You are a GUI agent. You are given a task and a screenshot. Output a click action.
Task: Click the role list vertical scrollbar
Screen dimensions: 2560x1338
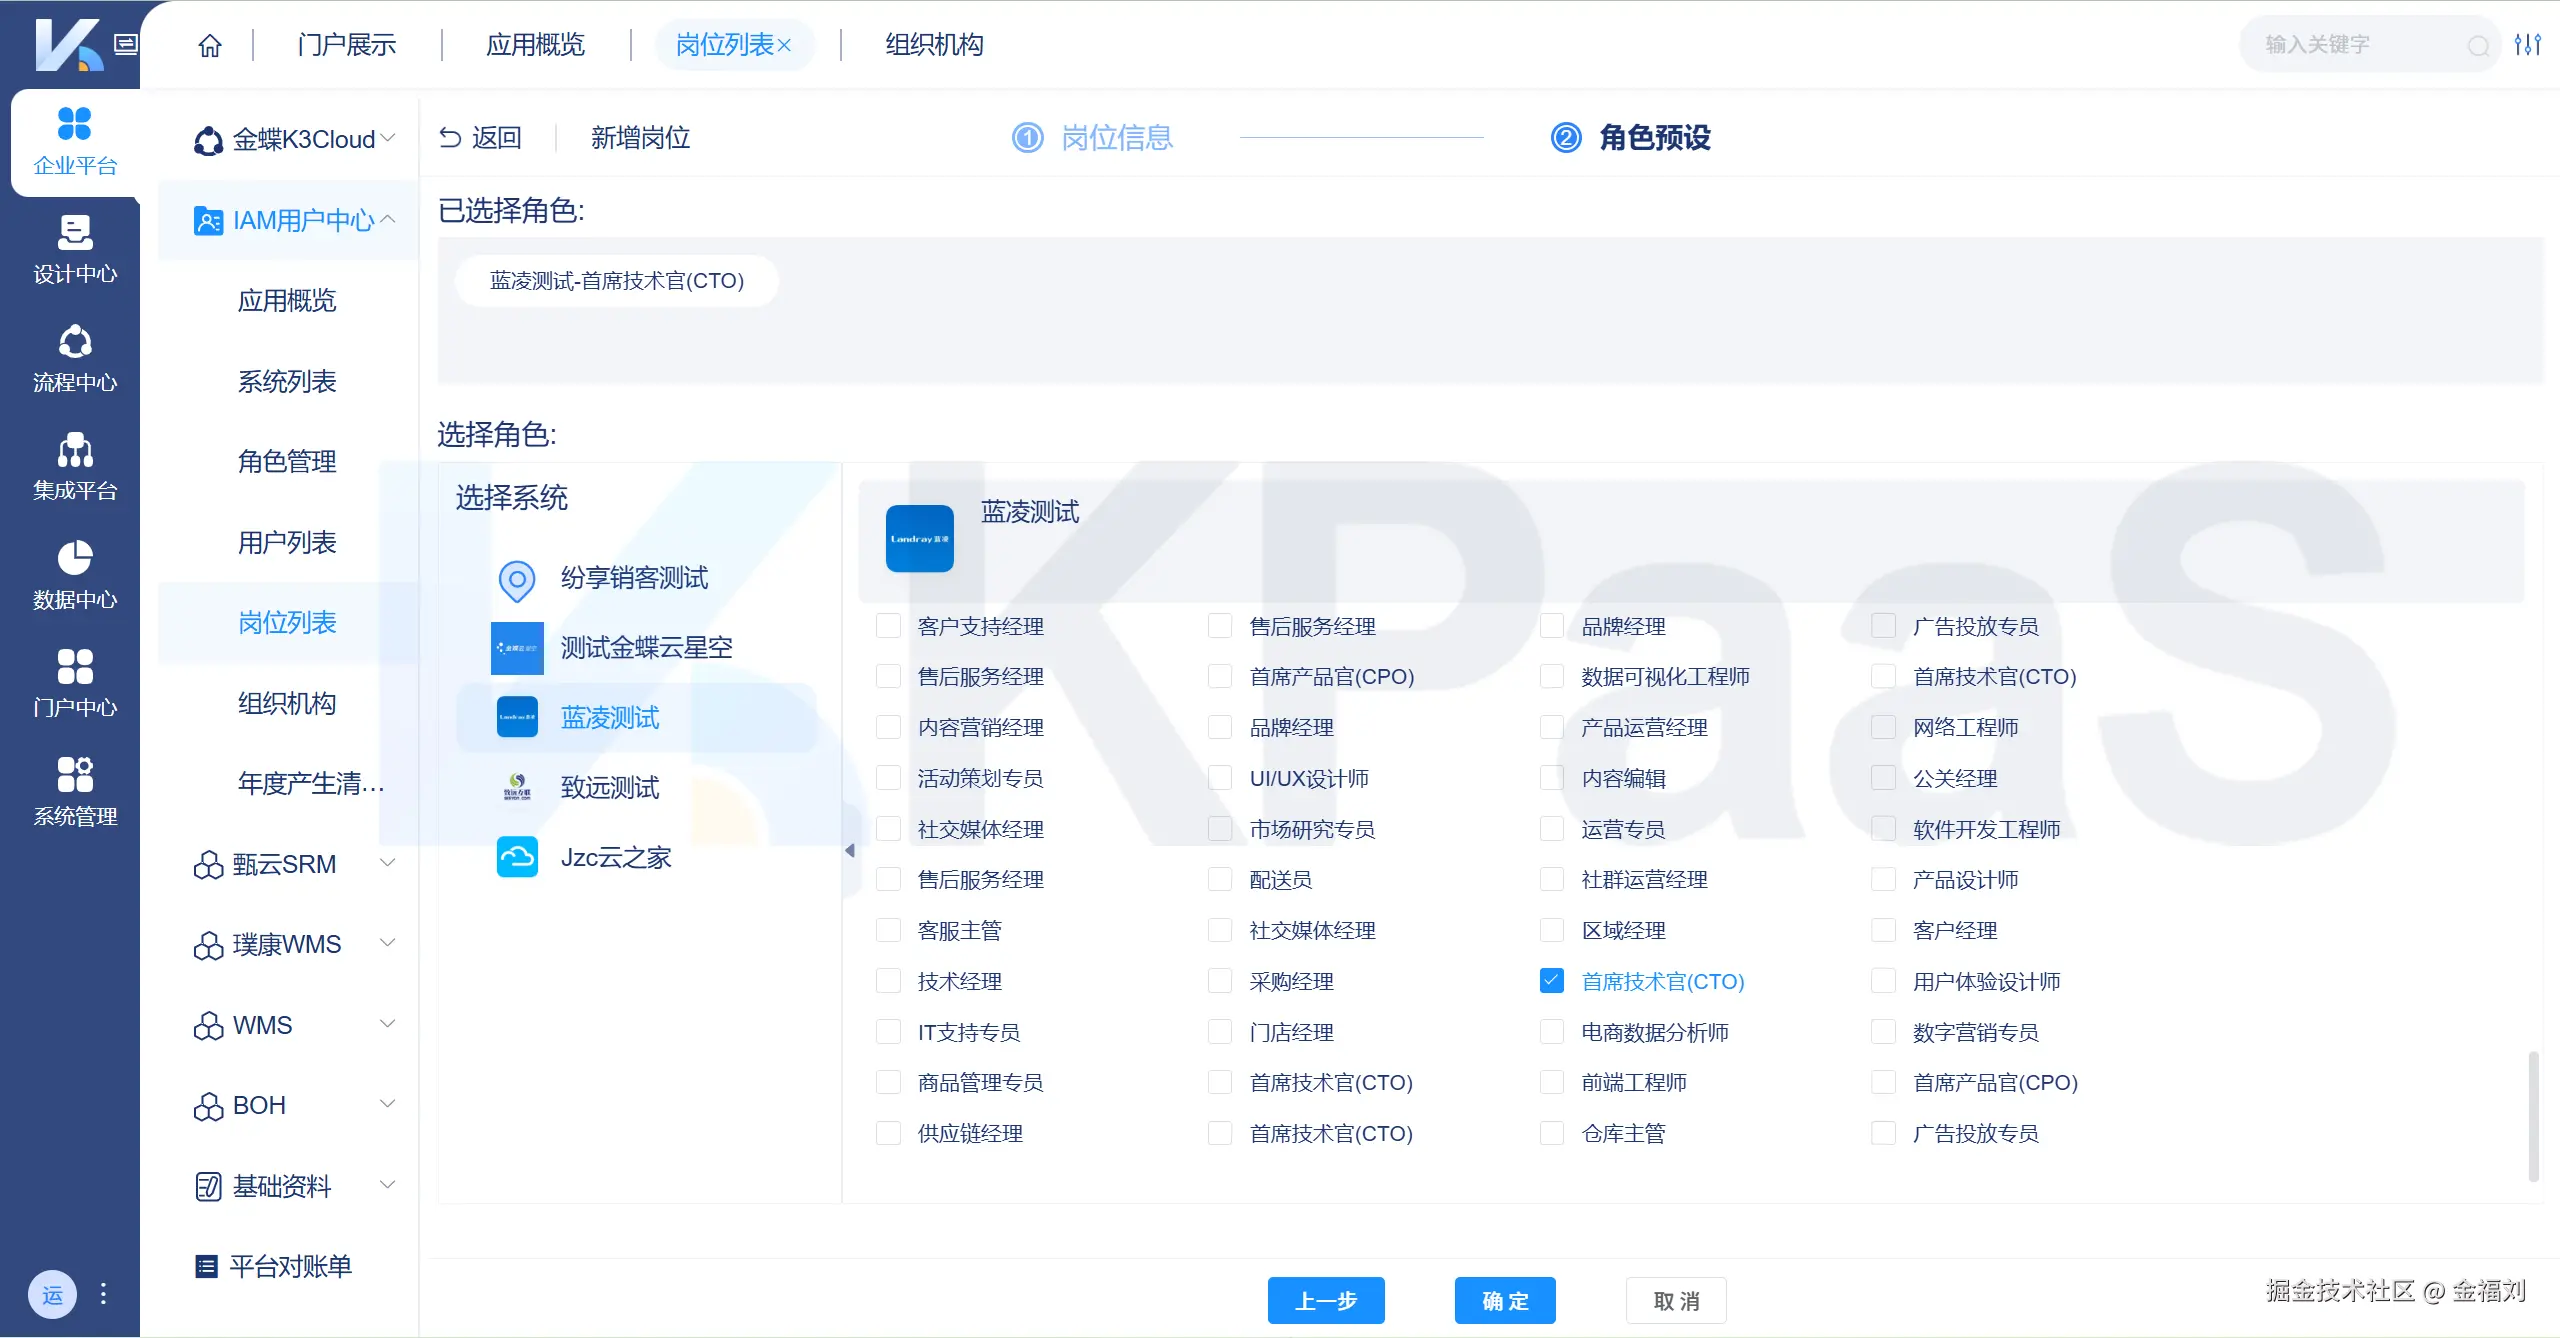pyautogui.click(x=2532, y=1115)
